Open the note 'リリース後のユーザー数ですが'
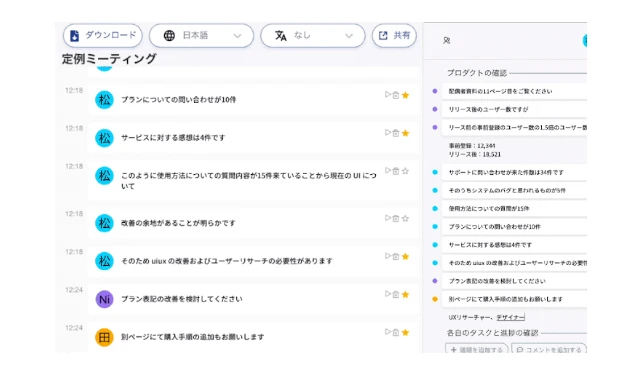Image resolution: width=636 pixels, height=378 pixels. pos(514,110)
